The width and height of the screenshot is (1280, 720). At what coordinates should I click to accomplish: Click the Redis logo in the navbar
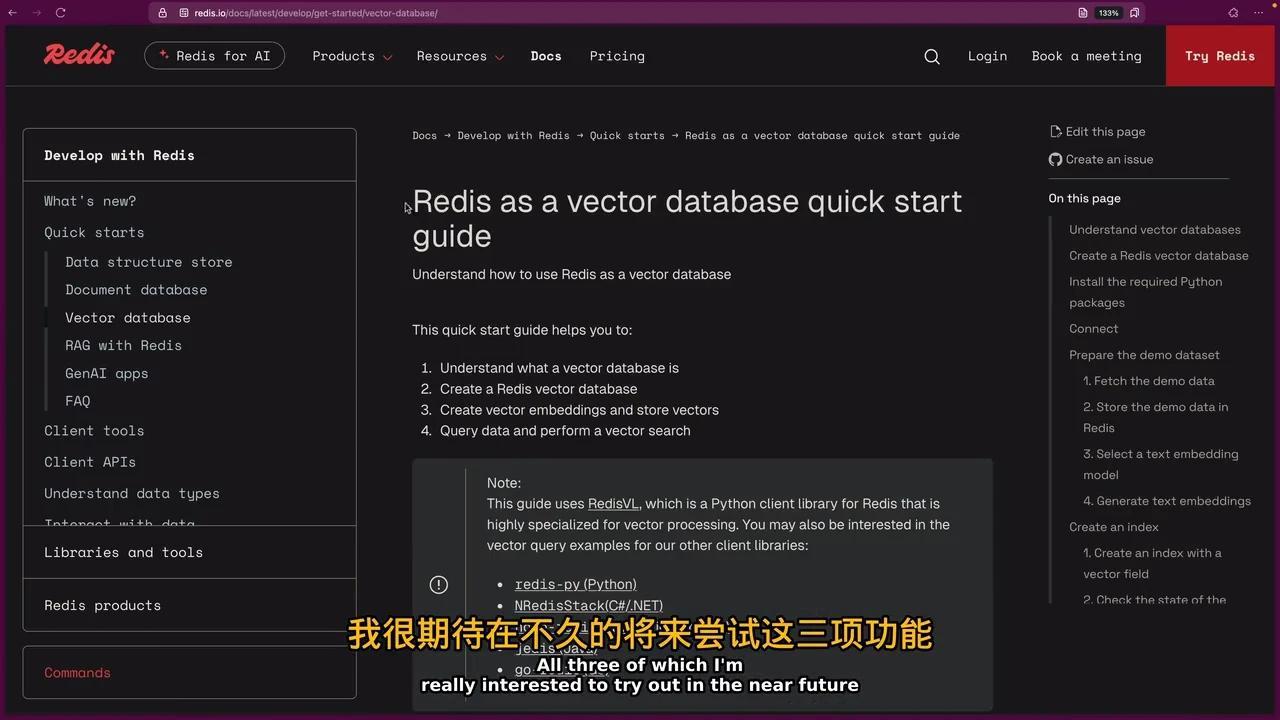coord(78,54)
